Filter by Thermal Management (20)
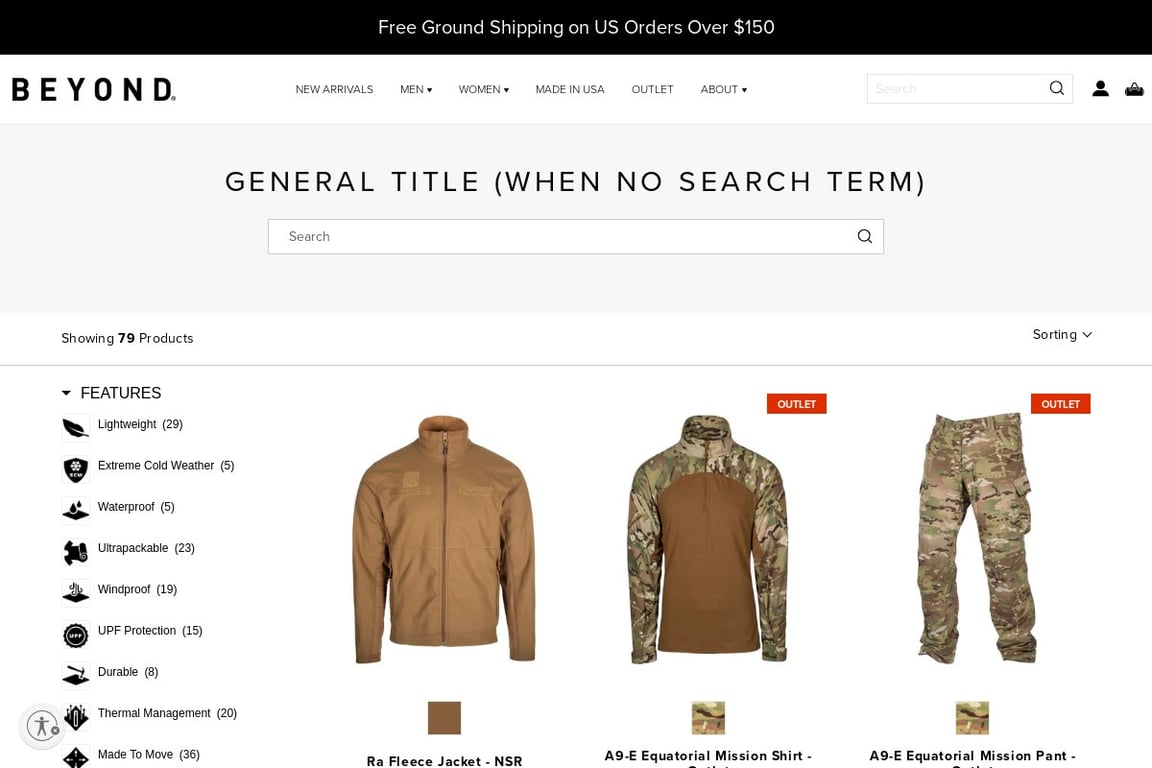Screen dimensions: 1152x768 pyautogui.click(x=168, y=713)
